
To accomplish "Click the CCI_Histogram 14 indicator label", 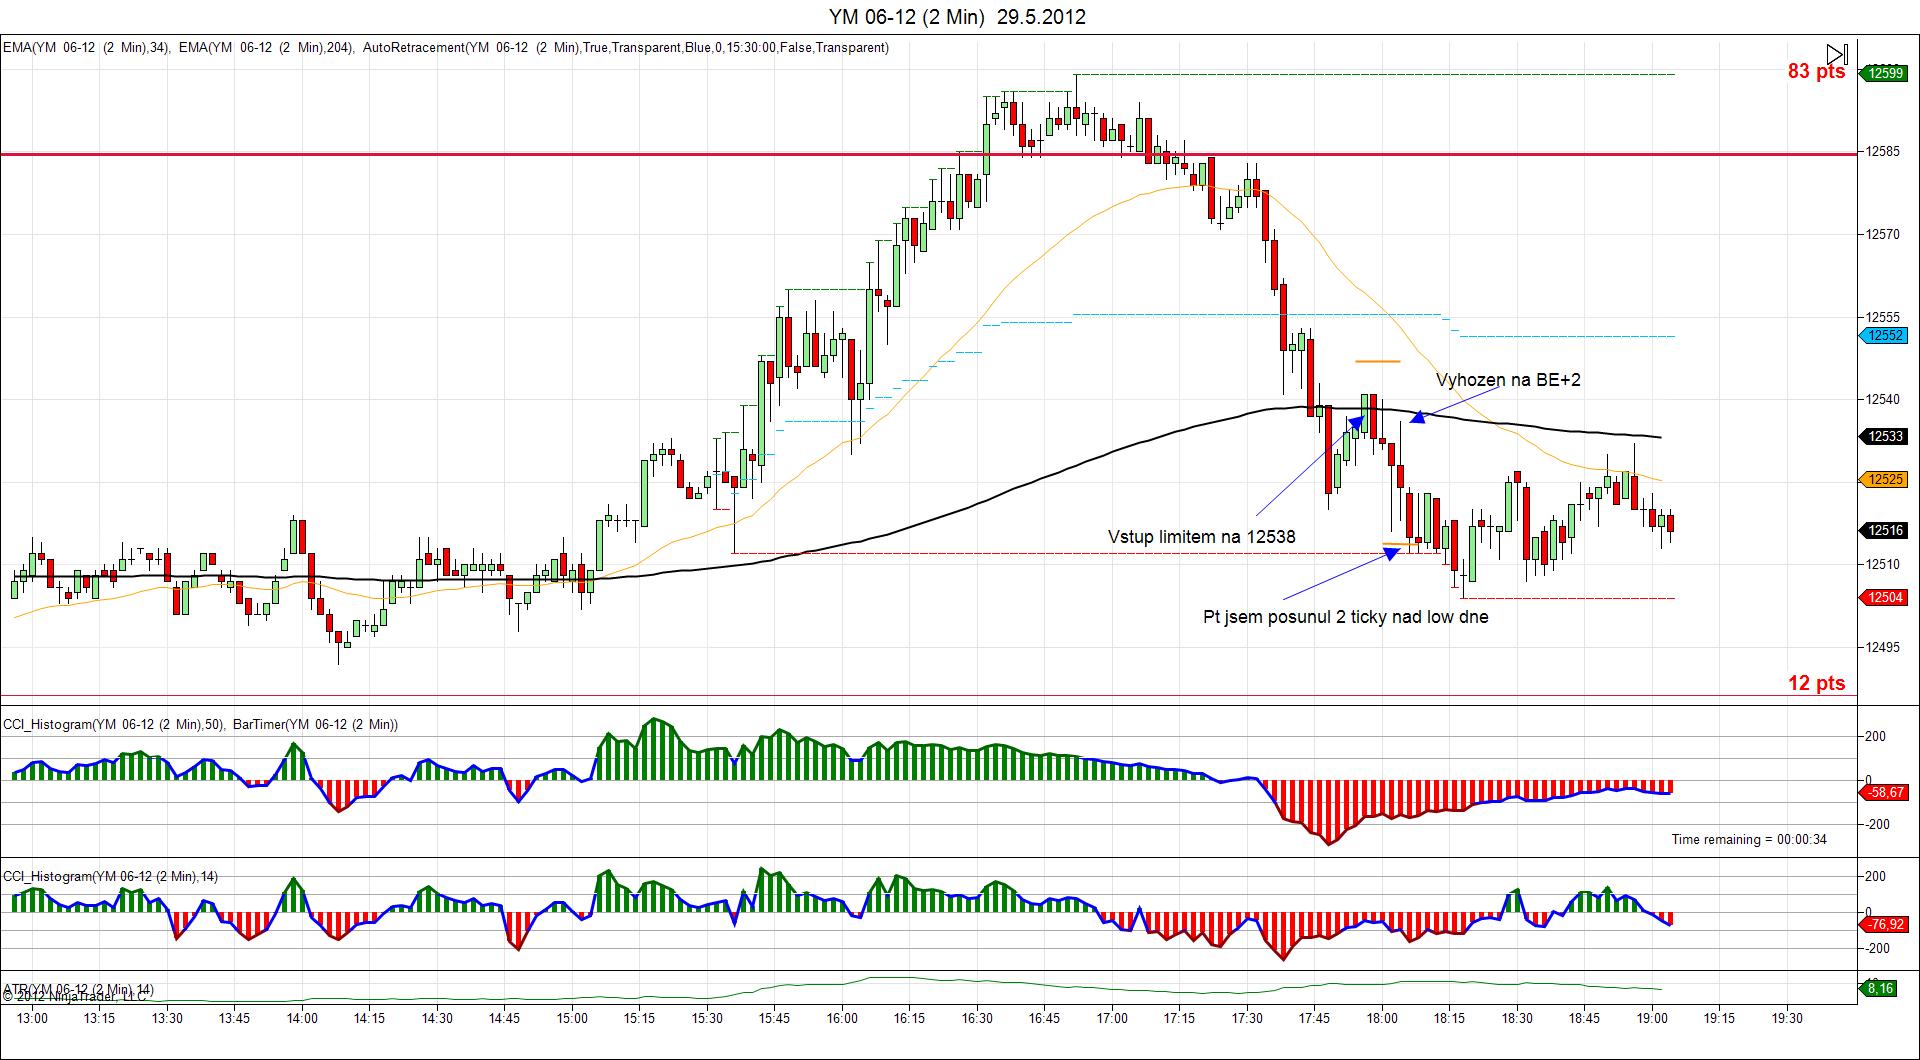I will (110, 876).
